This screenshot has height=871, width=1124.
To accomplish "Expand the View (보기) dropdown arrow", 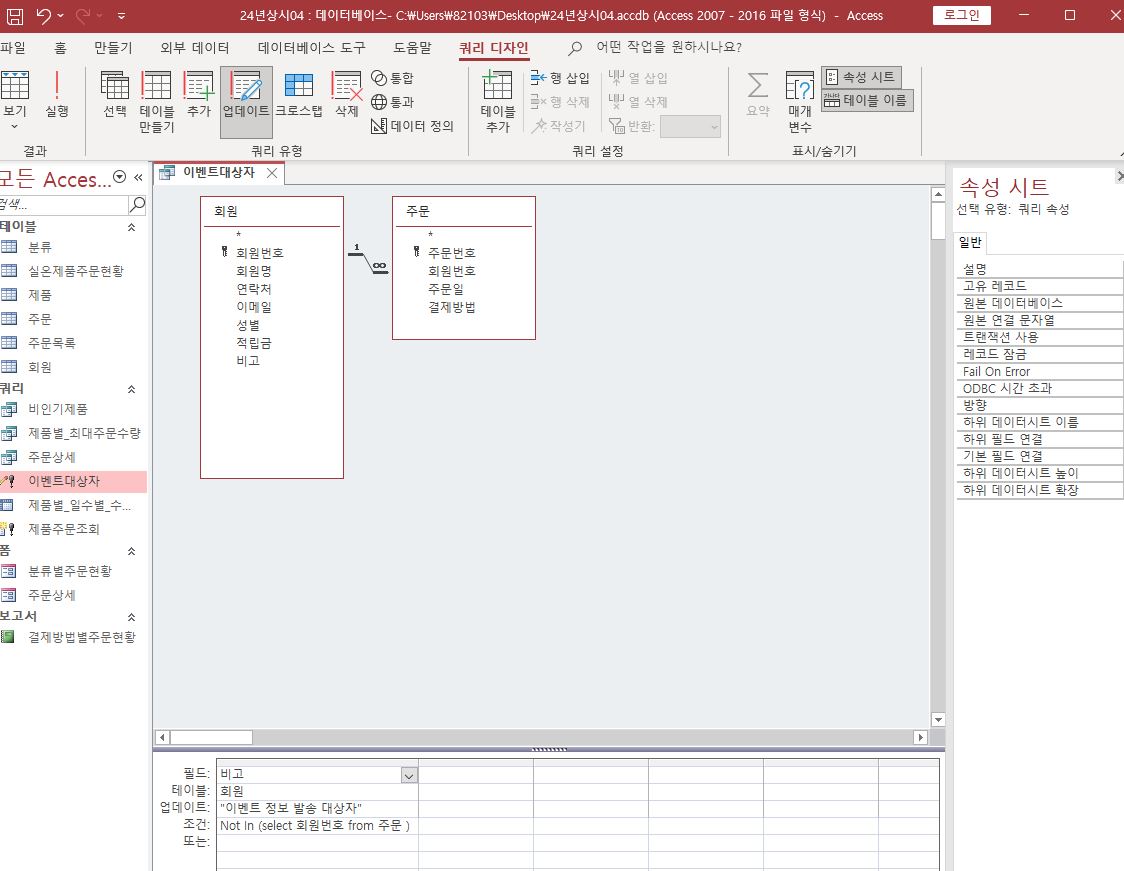I will click(14, 127).
